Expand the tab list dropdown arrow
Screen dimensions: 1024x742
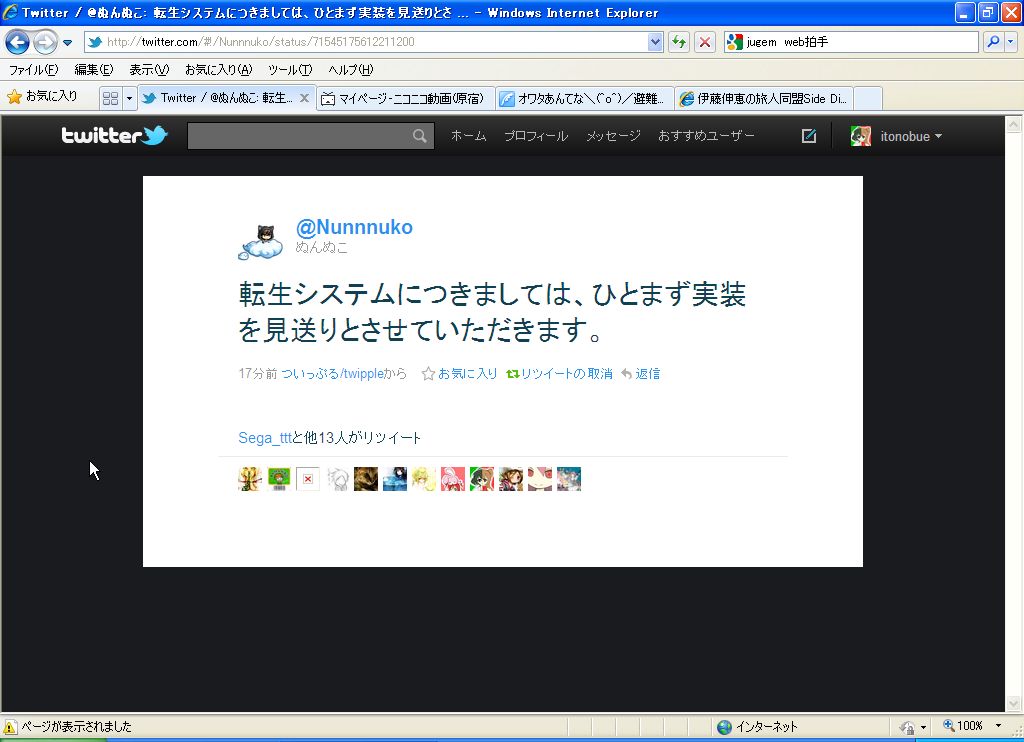coord(129,98)
